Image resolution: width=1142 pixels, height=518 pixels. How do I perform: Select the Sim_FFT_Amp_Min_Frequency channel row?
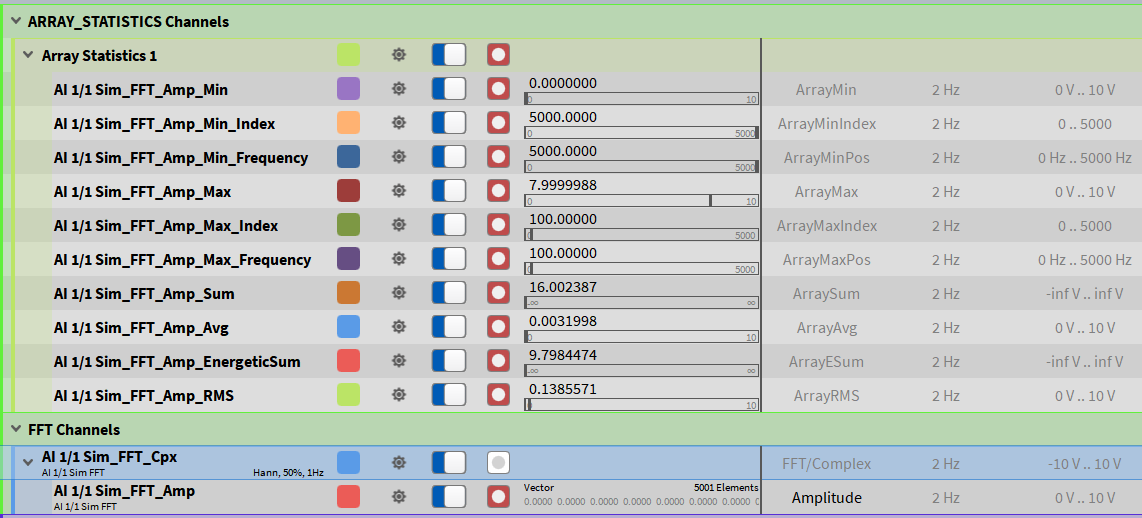click(180, 157)
